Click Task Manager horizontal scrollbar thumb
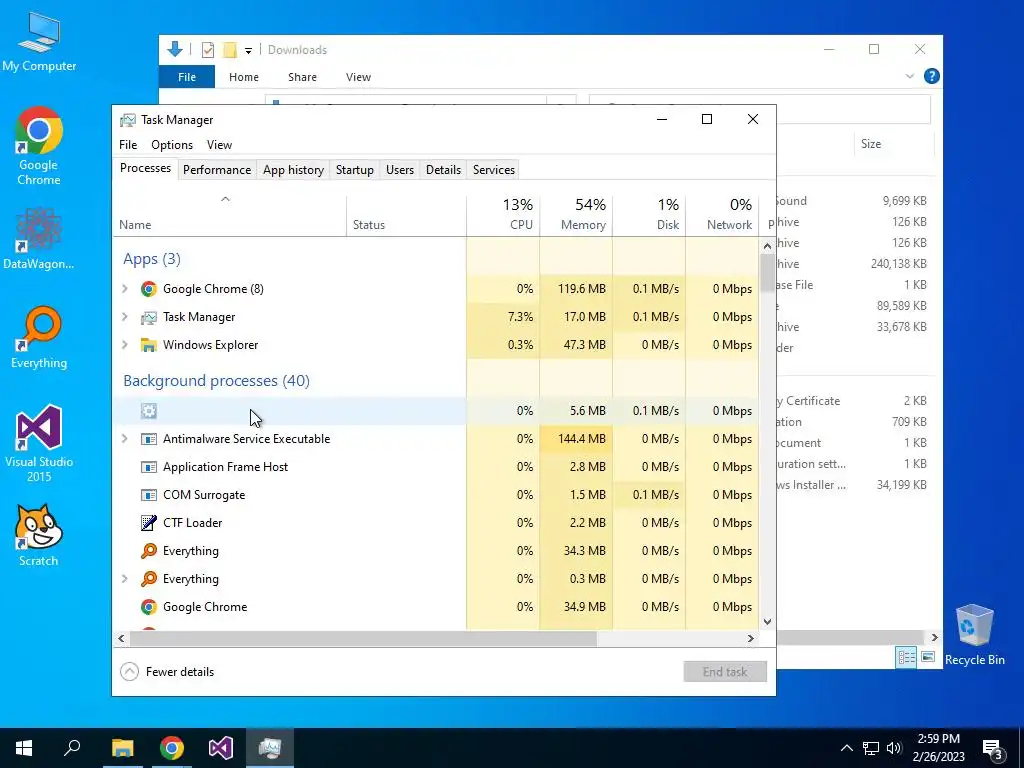The image size is (1024, 768). pos(362,639)
